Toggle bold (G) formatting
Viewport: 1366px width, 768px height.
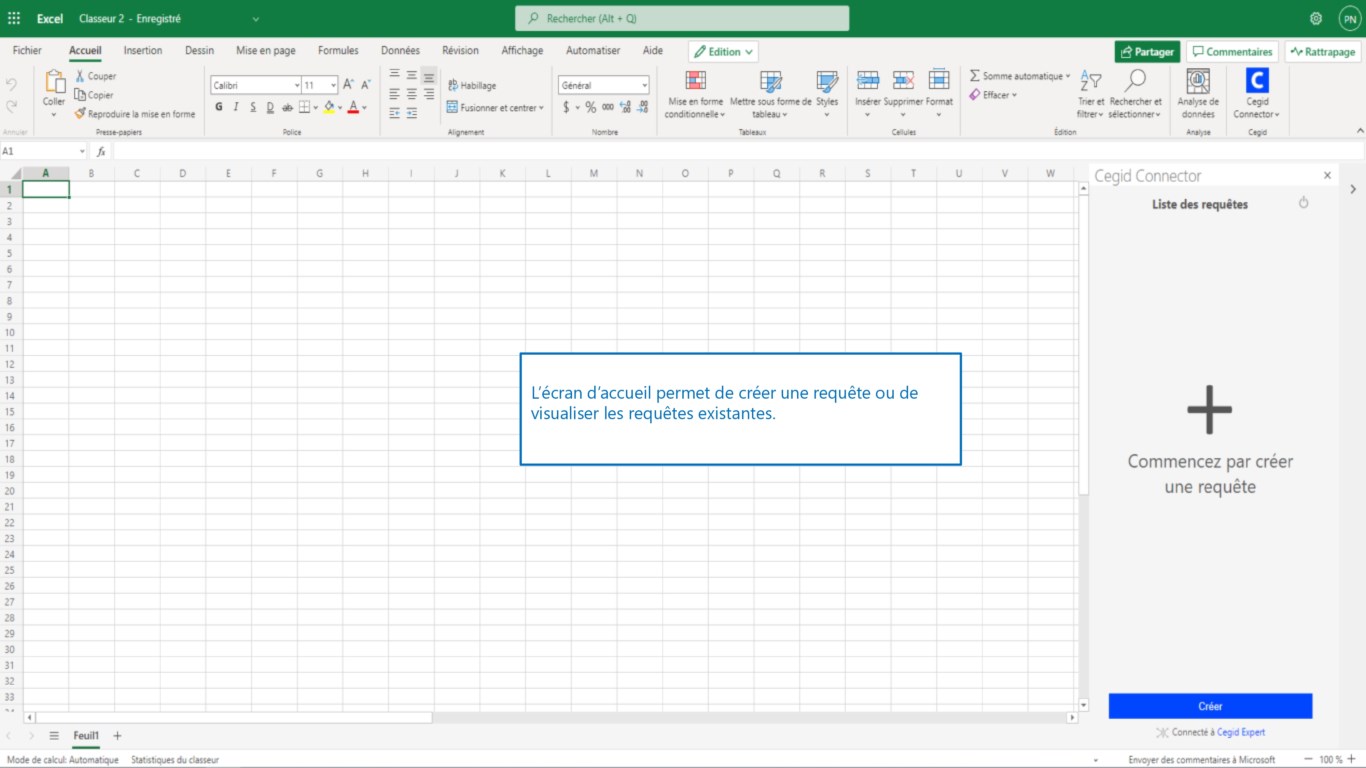[x=219, y=107]
